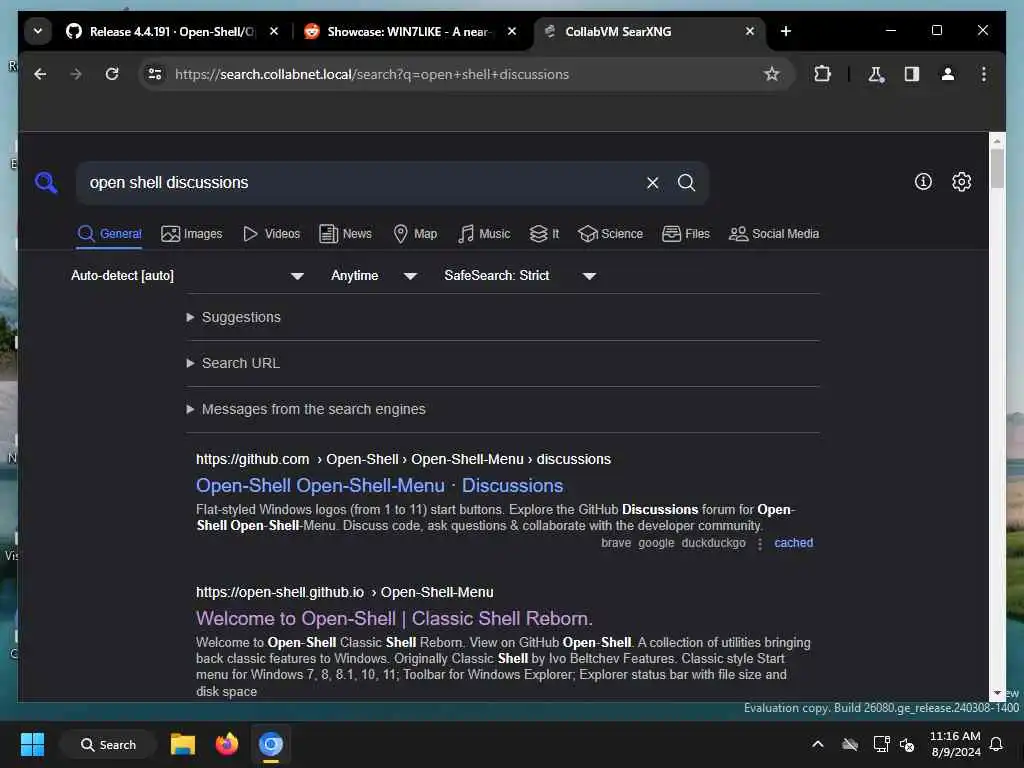
Task: Bookmark this page with star icon
Action: [x=772, y=74]
